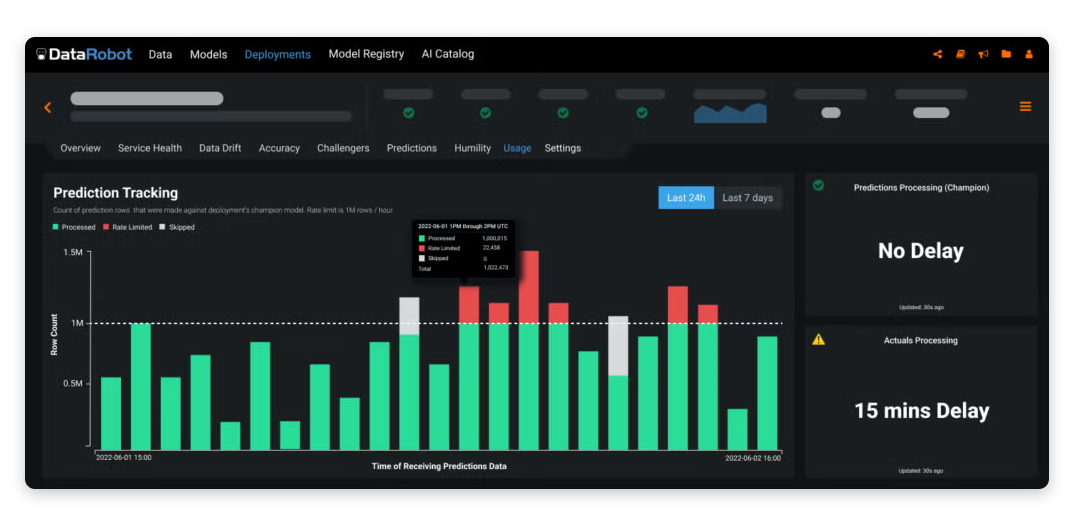The image size is (1073, 527).
Task: Click the first green bar at chart start
Action: pos(111,413)
